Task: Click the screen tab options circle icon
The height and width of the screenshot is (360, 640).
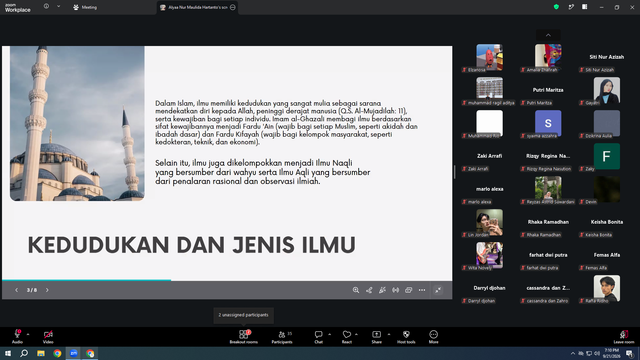Action: pyautogui.click(x=233, y=7)
